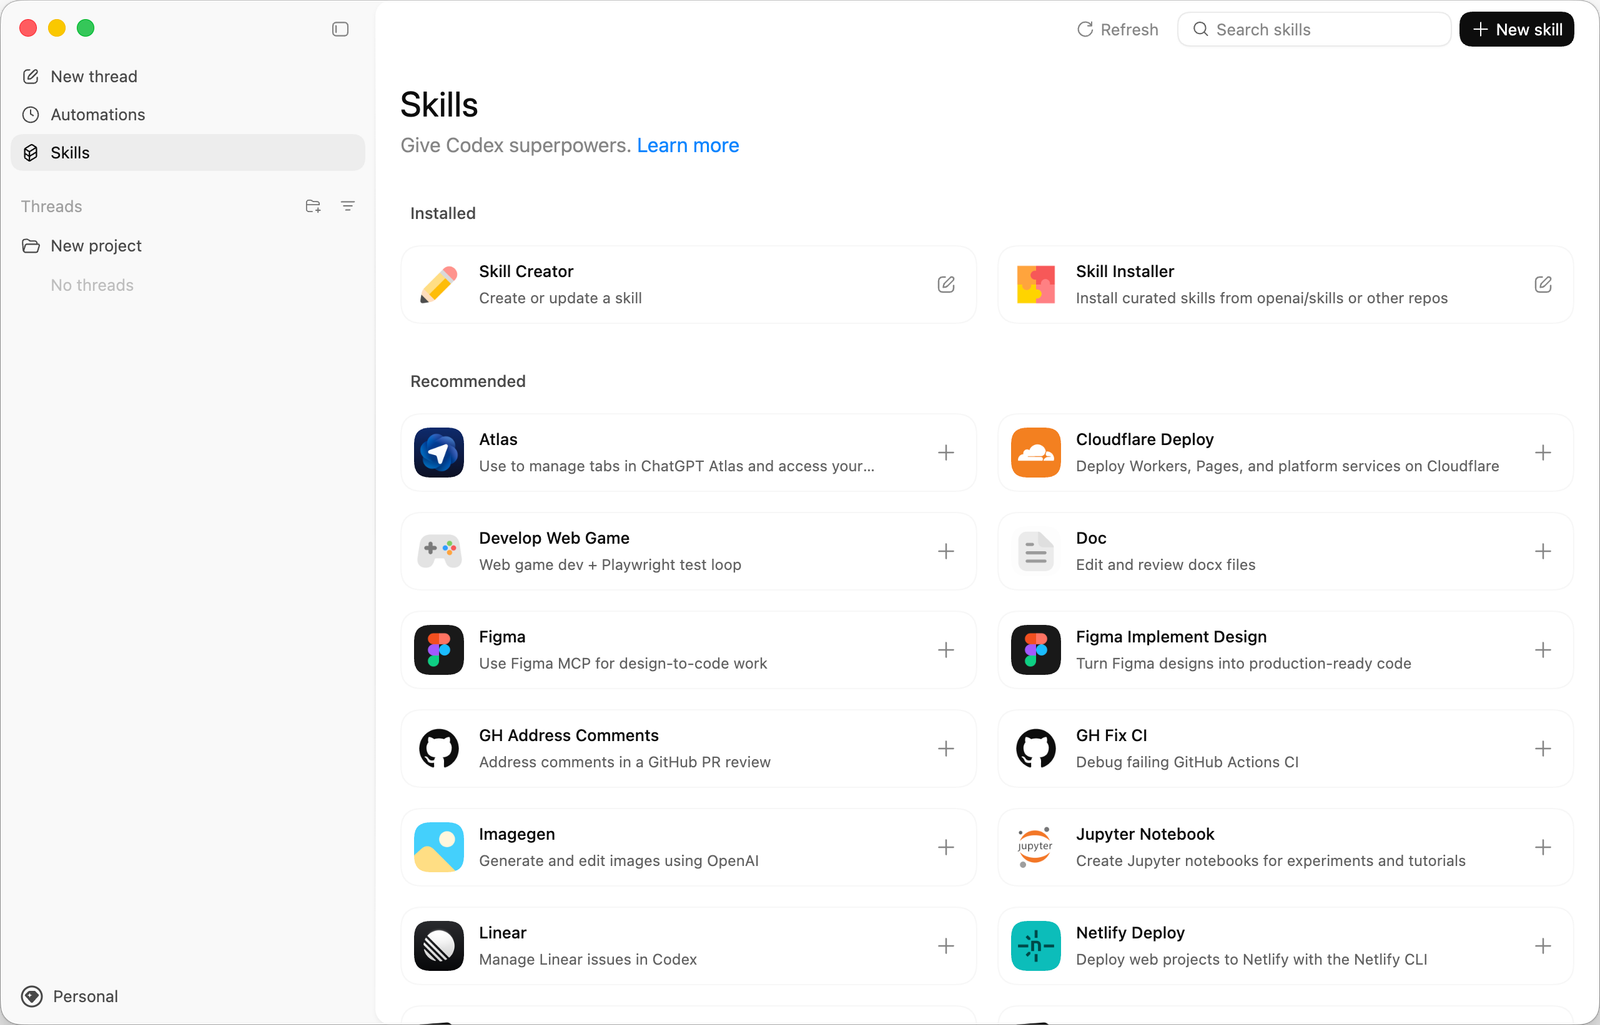Toggle the sidebar visibility control
This screenshot has height=1025, width=1600.
coord(340,29)
